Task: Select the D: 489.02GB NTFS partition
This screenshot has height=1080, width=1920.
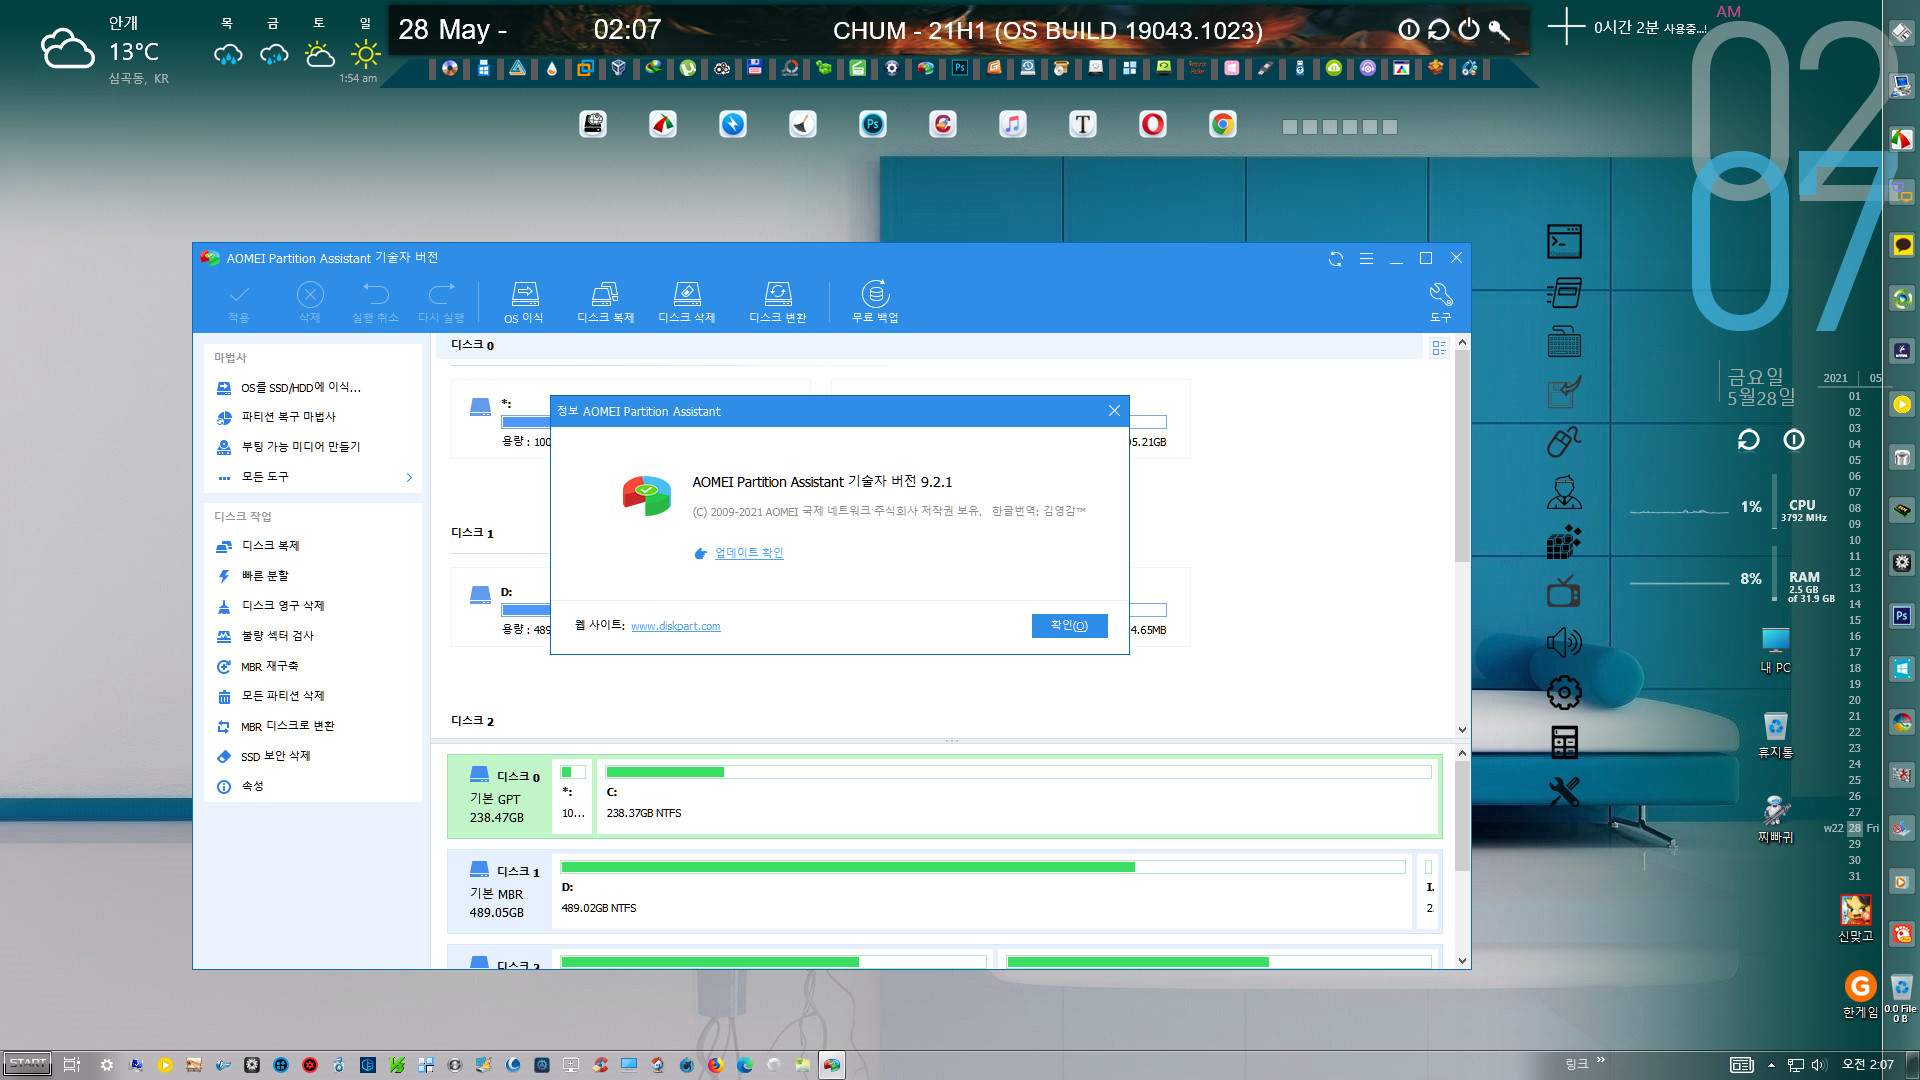Action: 983,892
